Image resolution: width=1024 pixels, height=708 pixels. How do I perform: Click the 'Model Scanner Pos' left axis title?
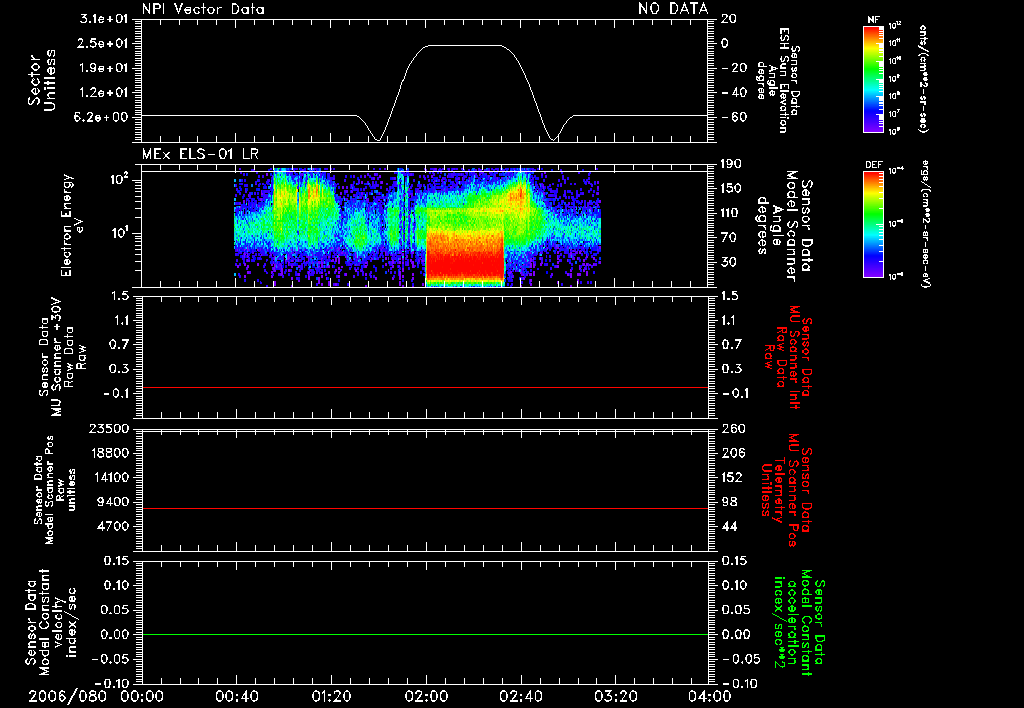point(55,490)
